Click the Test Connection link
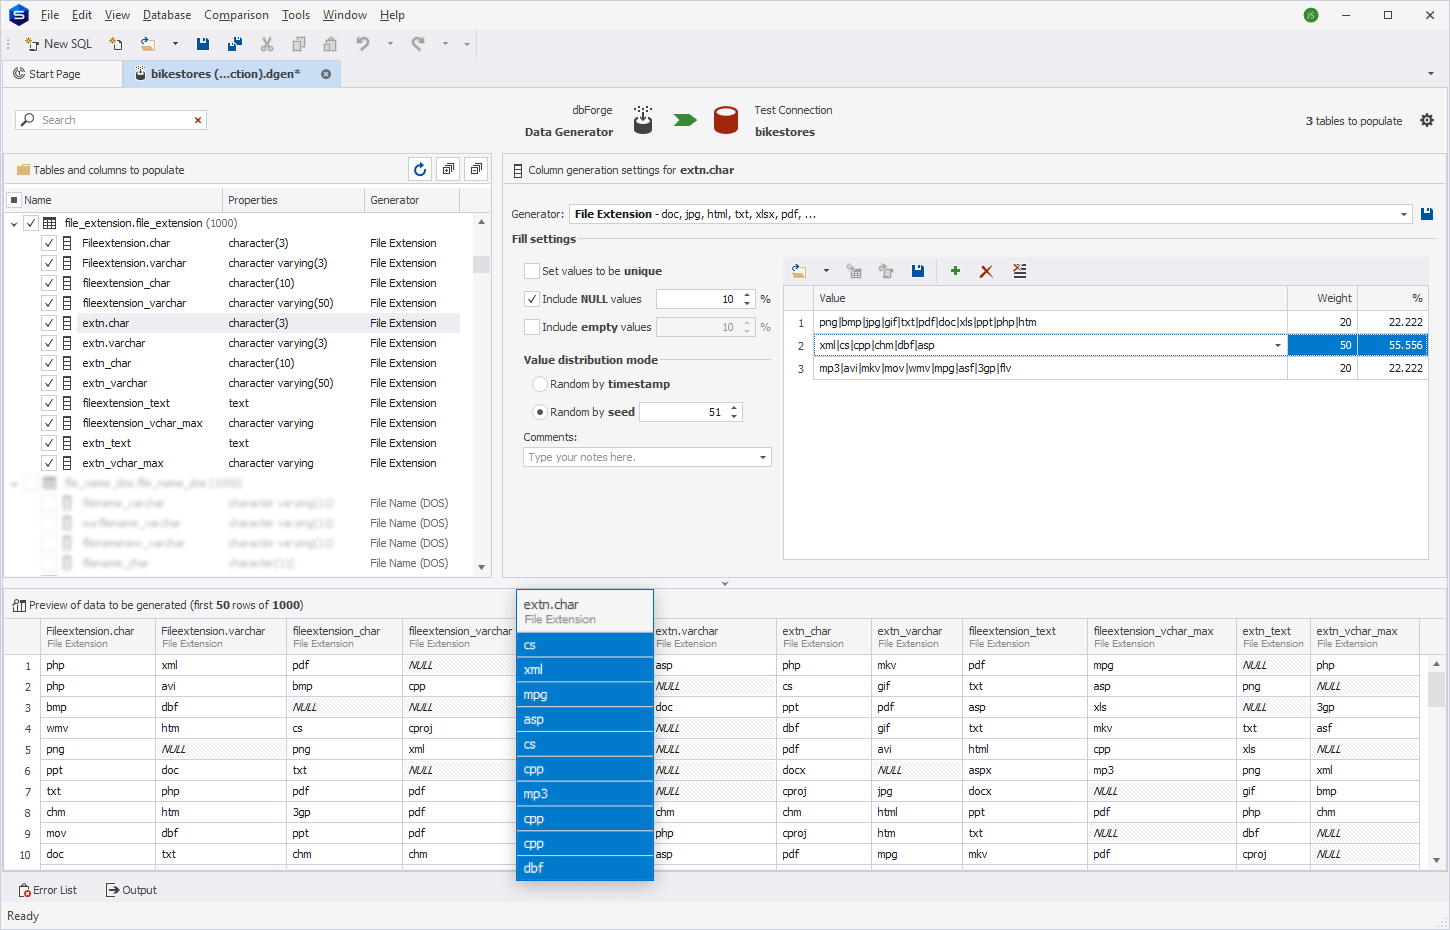This screenshot has height=930, width=1450. (793, 110)
